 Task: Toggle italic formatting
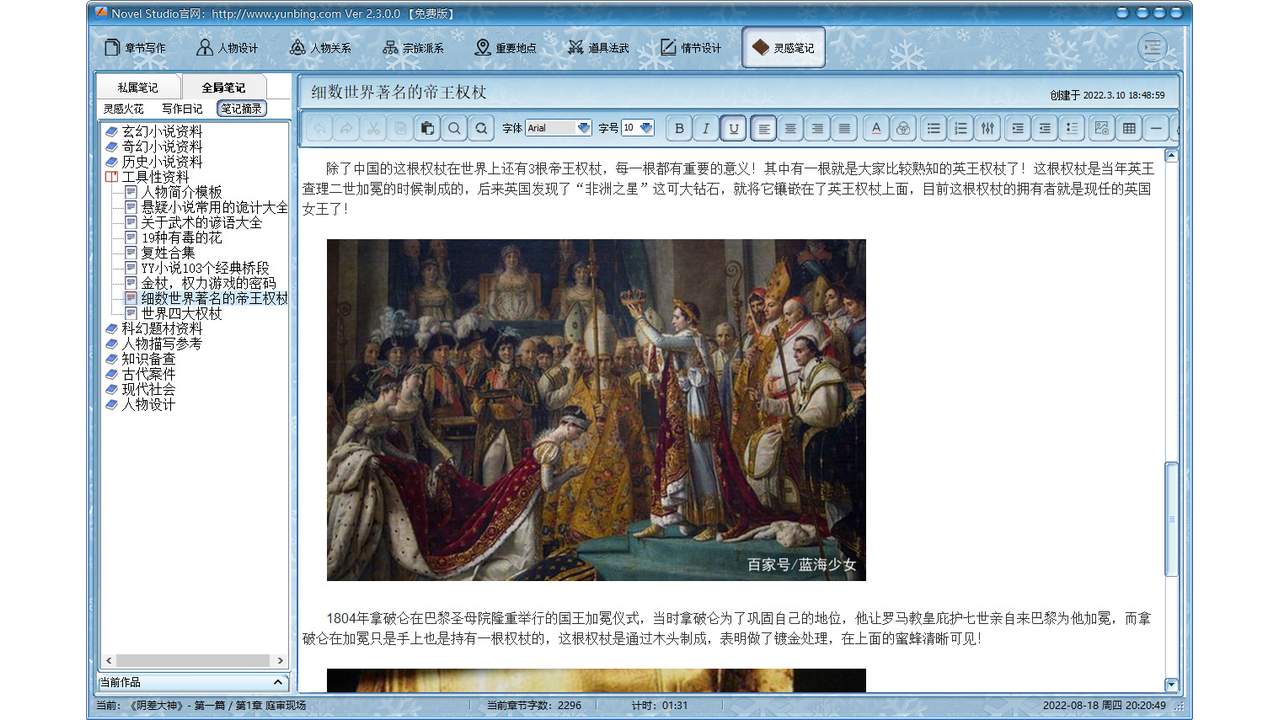(706, 128)
